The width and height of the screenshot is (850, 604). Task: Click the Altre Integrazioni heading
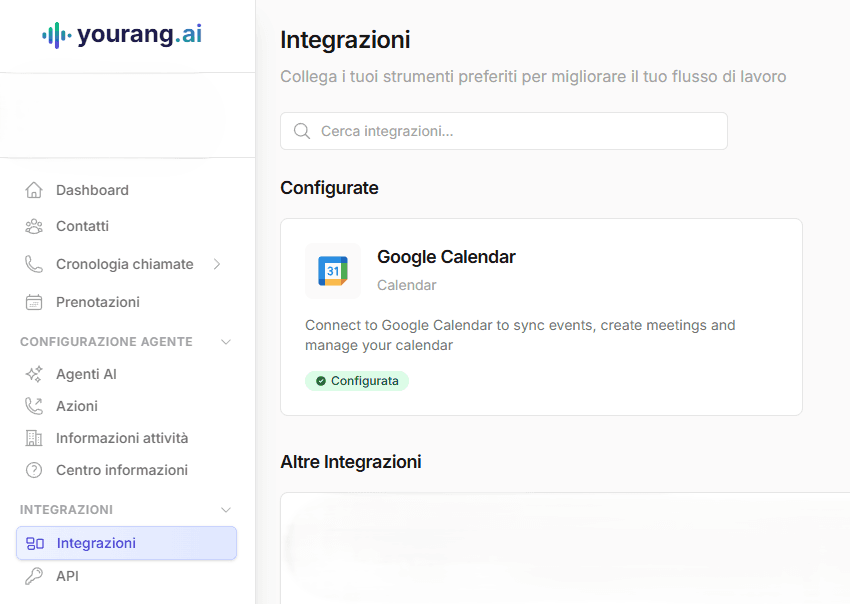351,462
